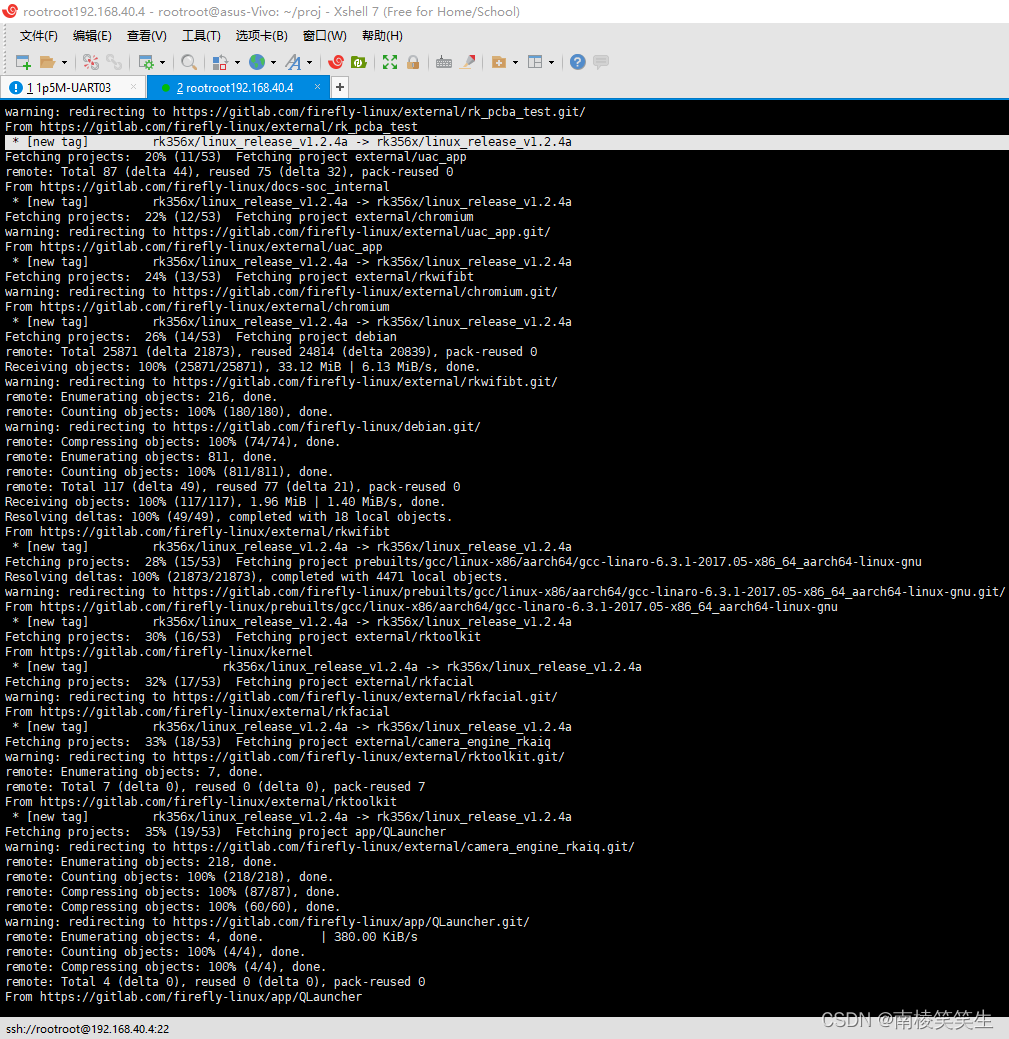Open the session Properties gear icon
The image size is (1009, 1039).
click(146, 62)
